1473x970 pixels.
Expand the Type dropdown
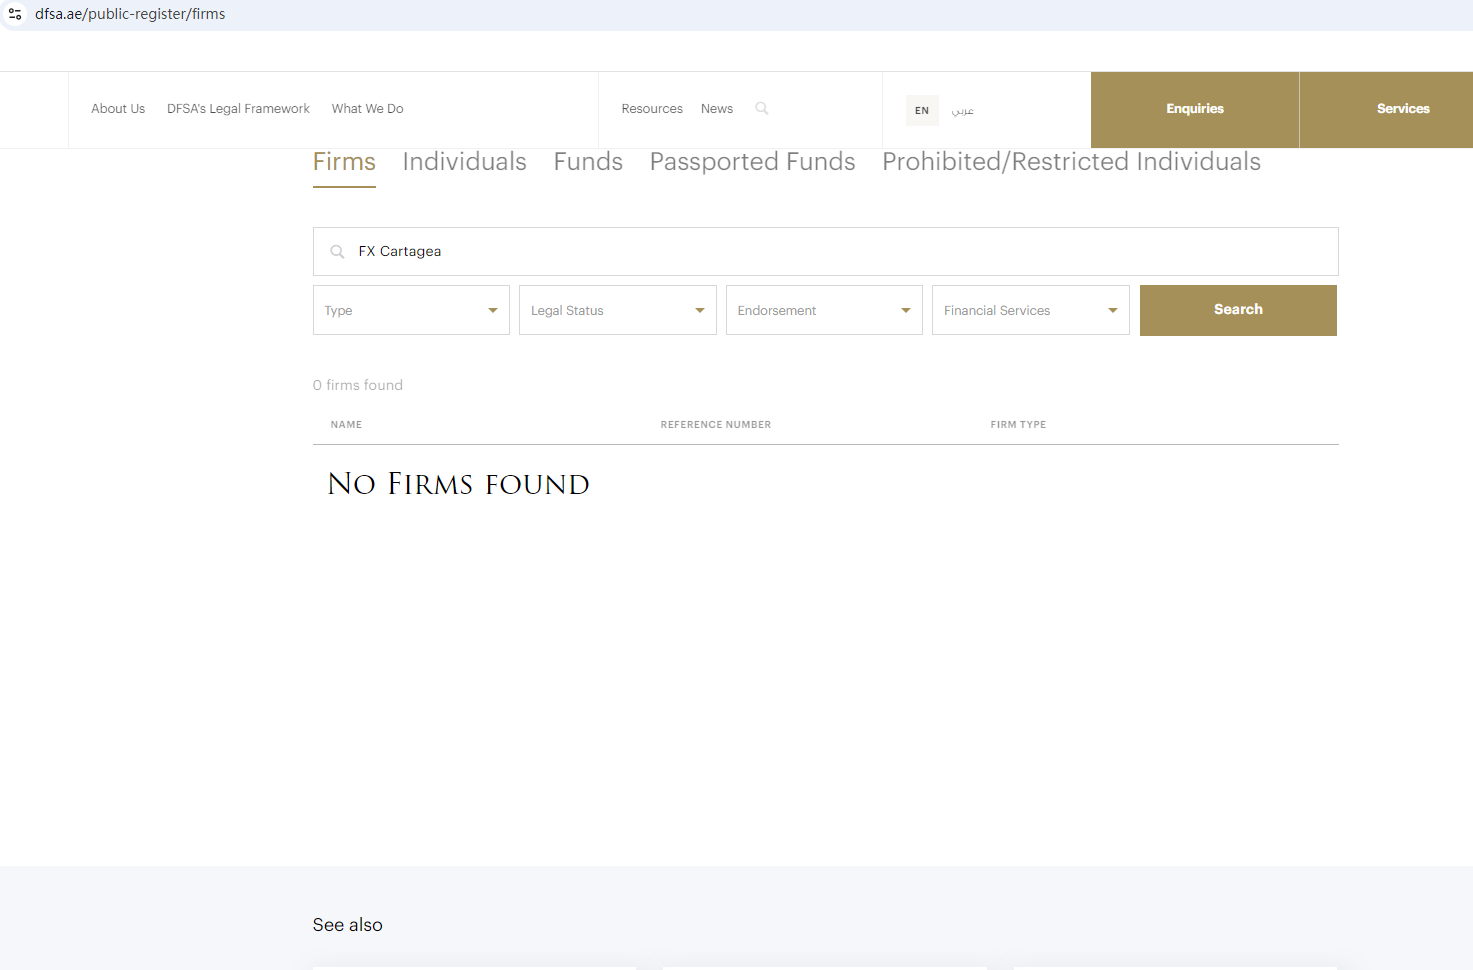click(411, 310)
